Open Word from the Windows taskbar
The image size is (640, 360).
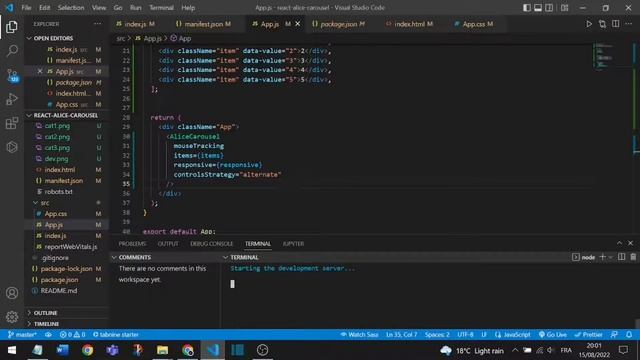click(62, 350)
